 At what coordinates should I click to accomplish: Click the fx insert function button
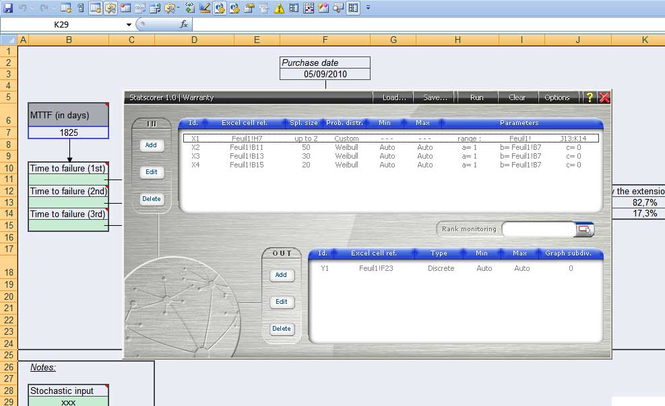(x=184, y=25)
